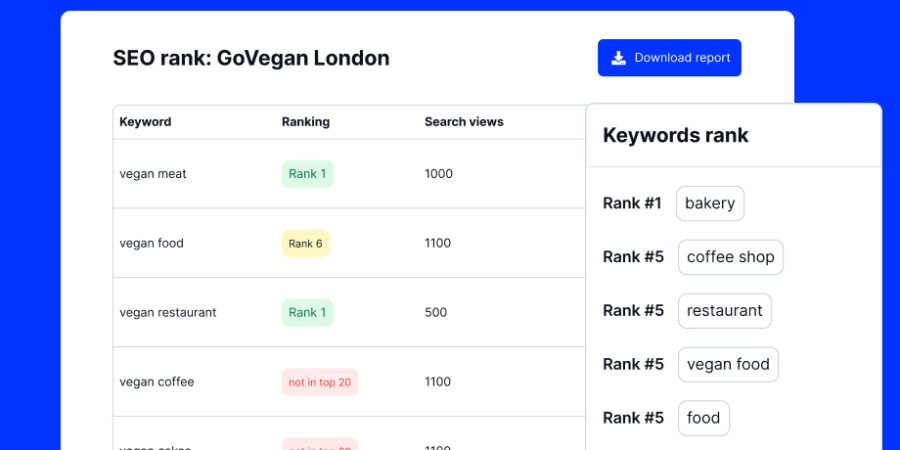Select the vegan restaurant table row

tap(168, 312)
